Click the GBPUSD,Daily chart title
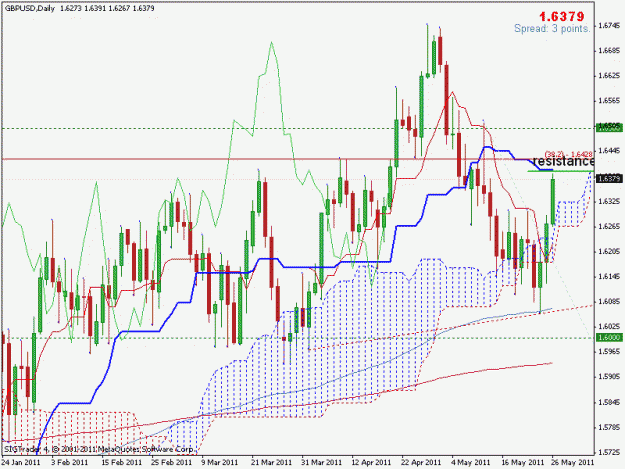This screenshot has height=469, width=625. [x=30, y=8]
